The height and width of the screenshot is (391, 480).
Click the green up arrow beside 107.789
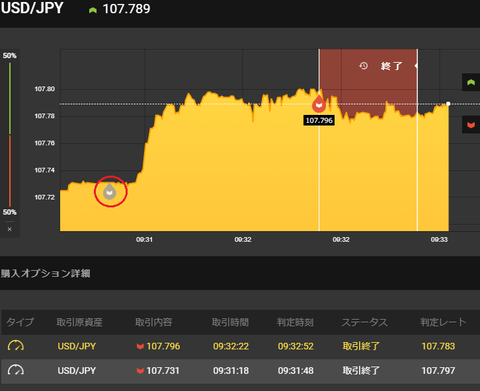pos(93,10)
